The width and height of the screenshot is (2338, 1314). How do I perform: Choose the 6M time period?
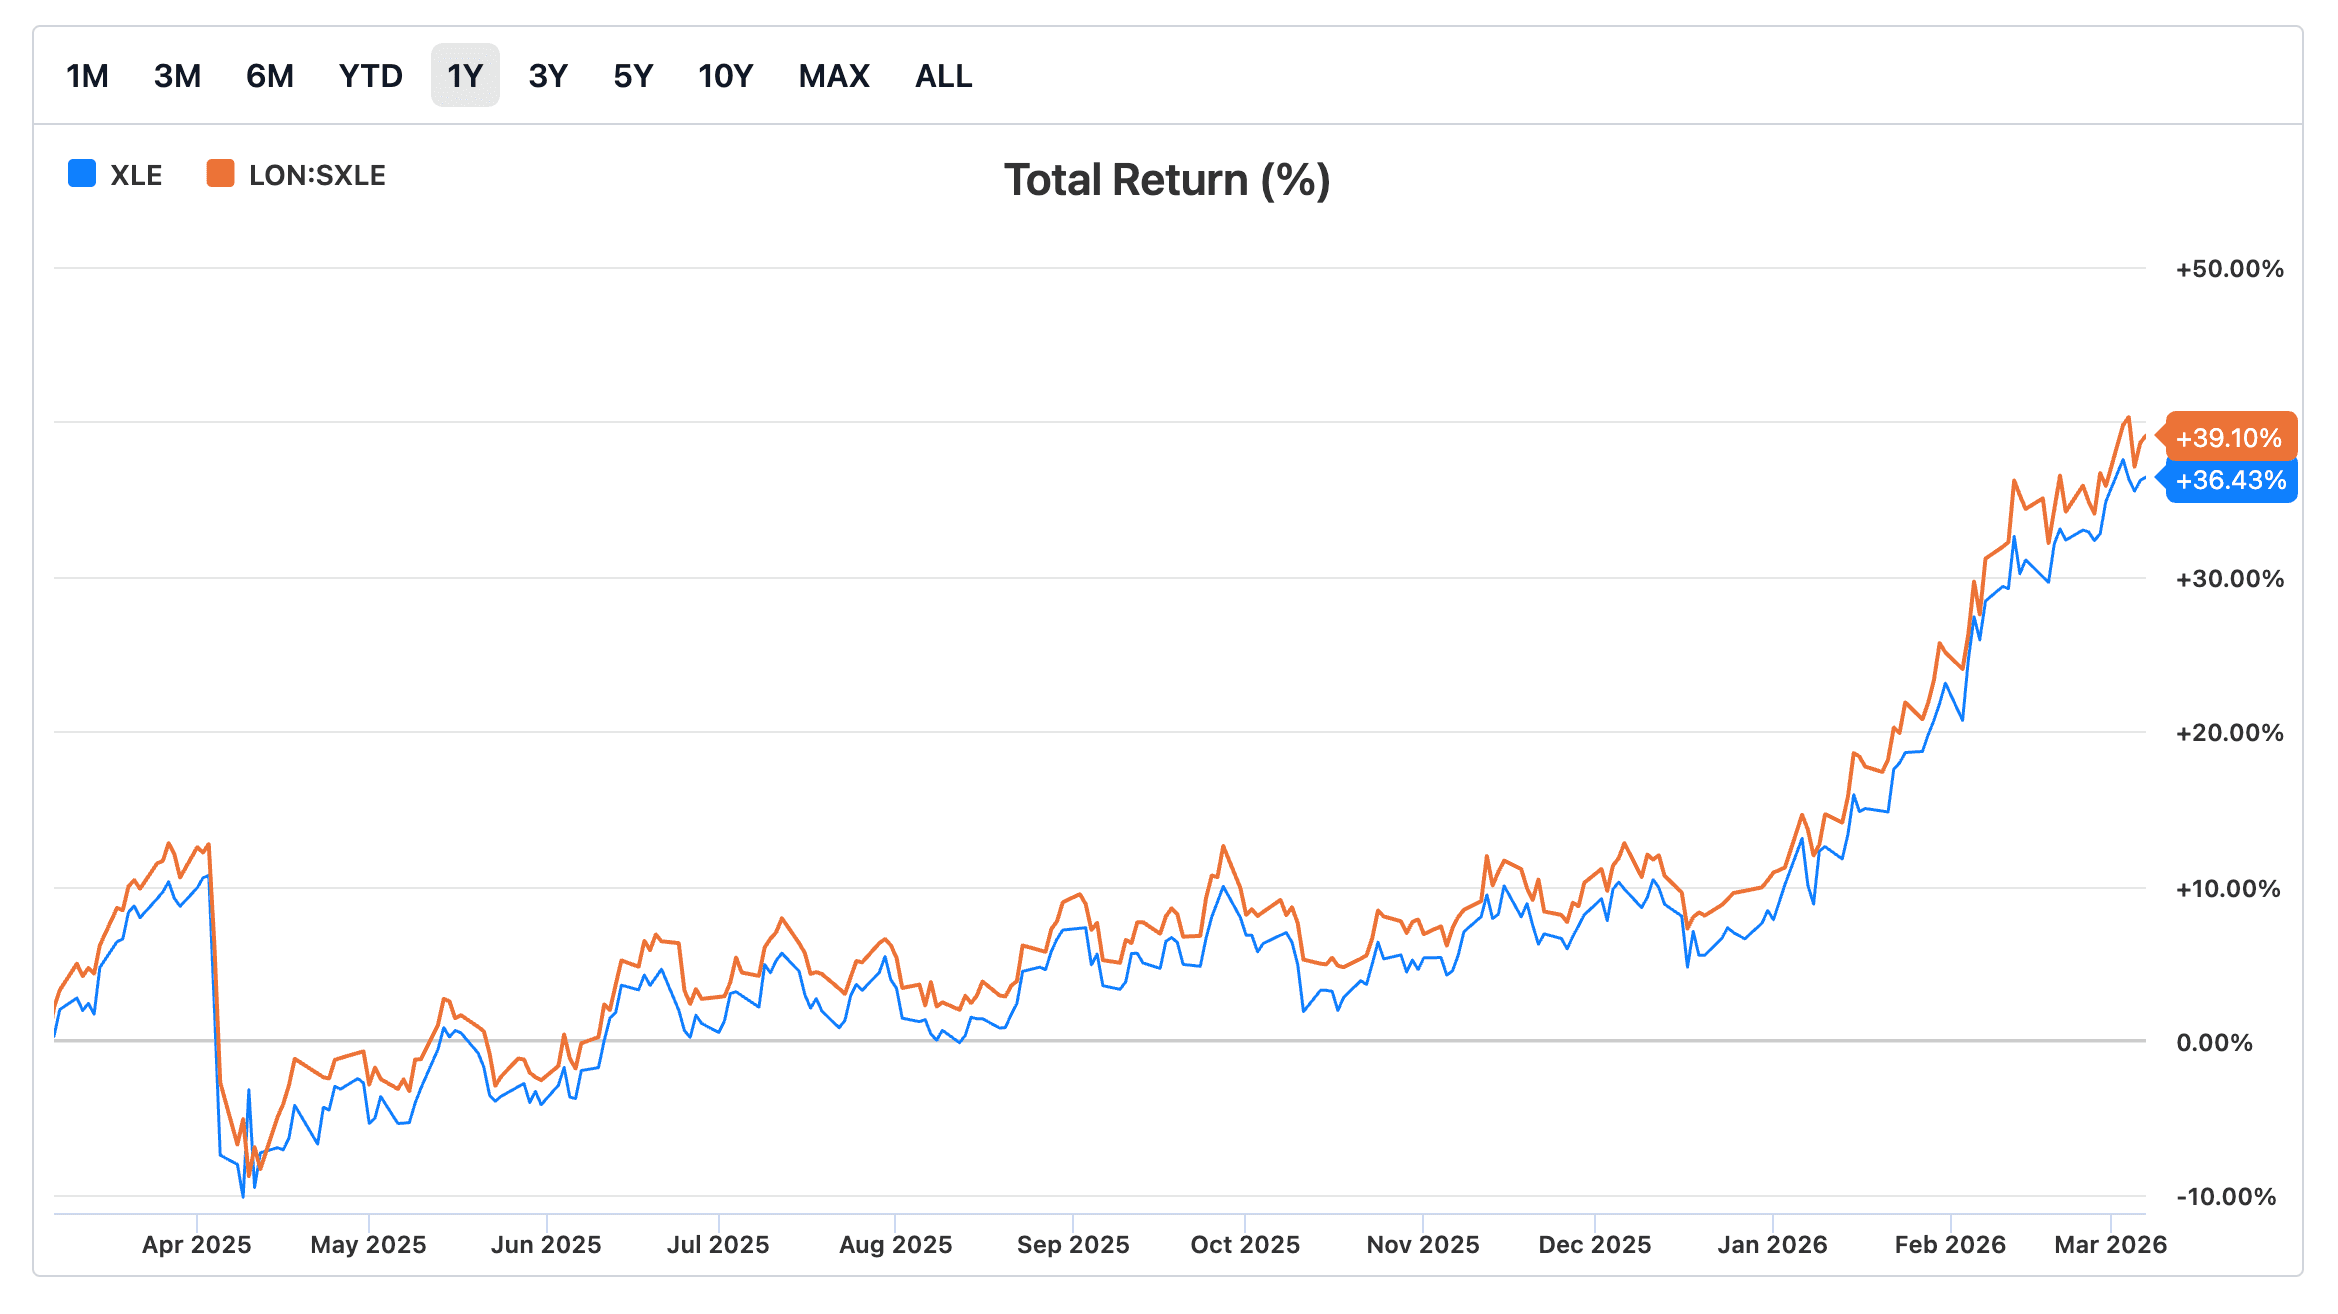tap(269, 76)
